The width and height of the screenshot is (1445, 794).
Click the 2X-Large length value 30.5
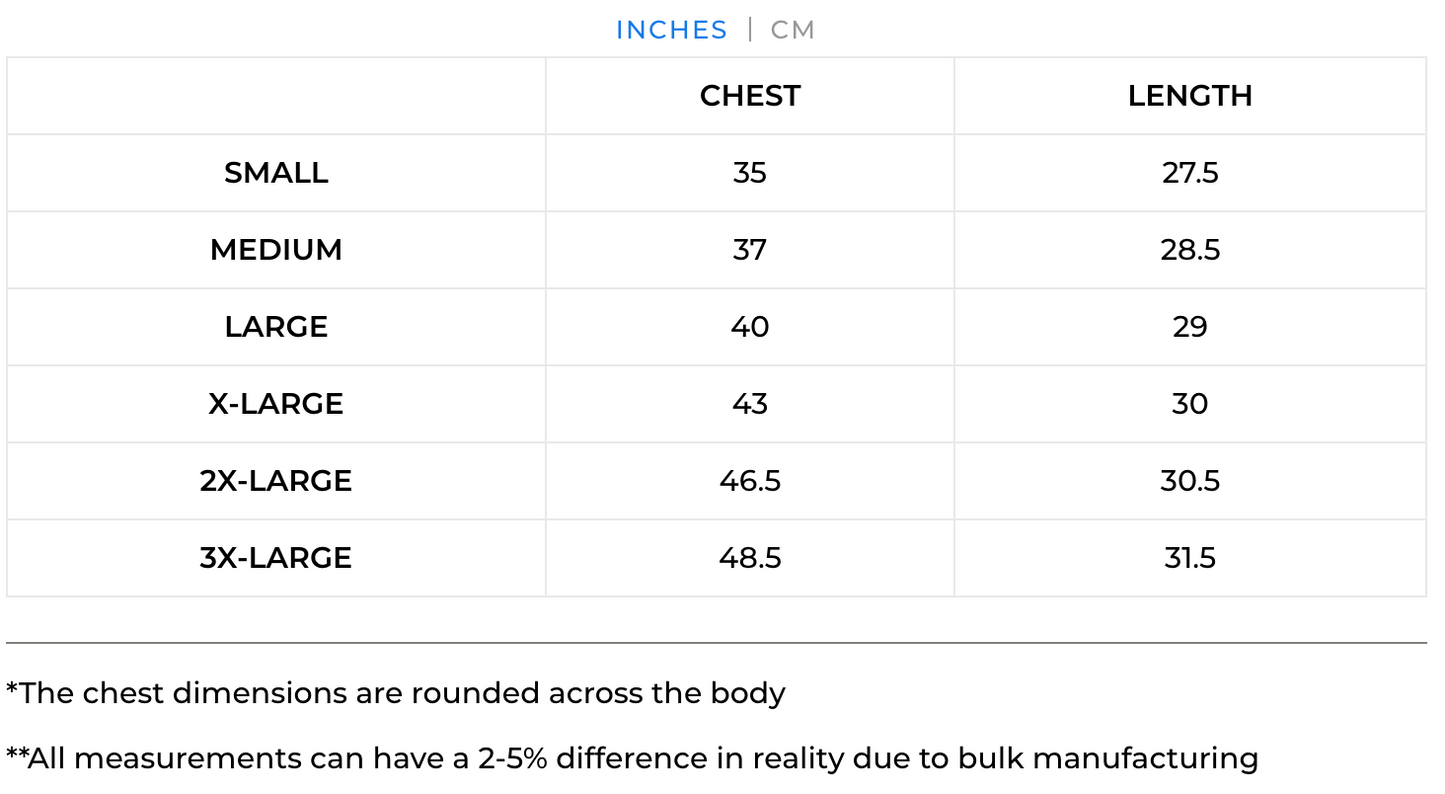(1190, 481)
